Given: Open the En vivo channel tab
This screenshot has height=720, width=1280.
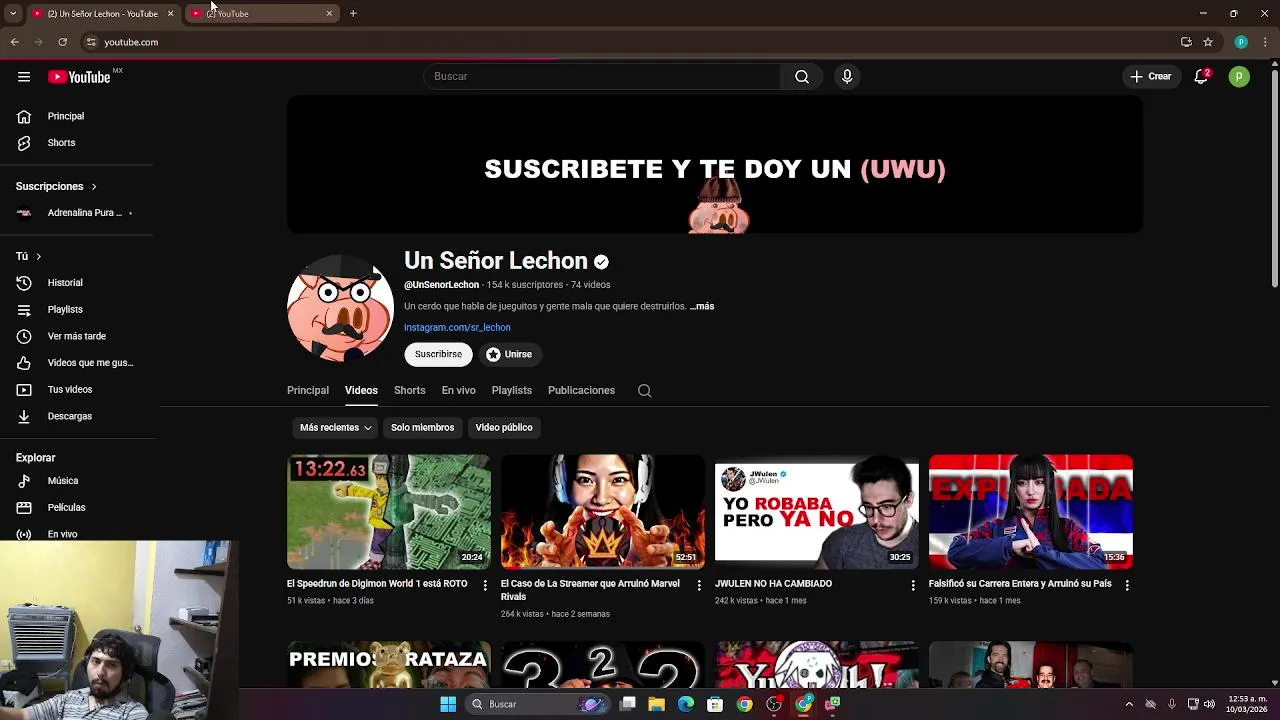Looking at the screenshot, I should pos(459,391).
